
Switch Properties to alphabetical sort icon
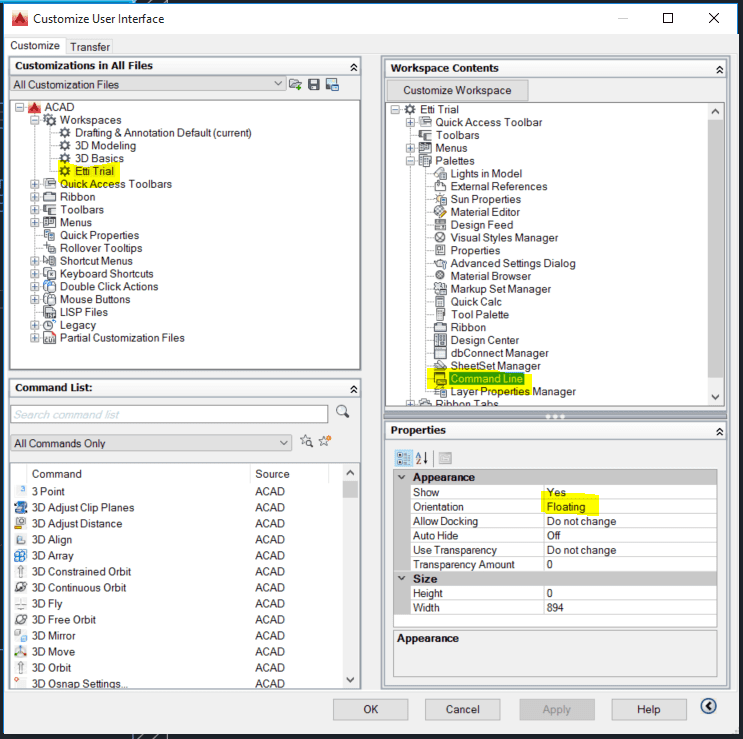[x=422, y=458]
